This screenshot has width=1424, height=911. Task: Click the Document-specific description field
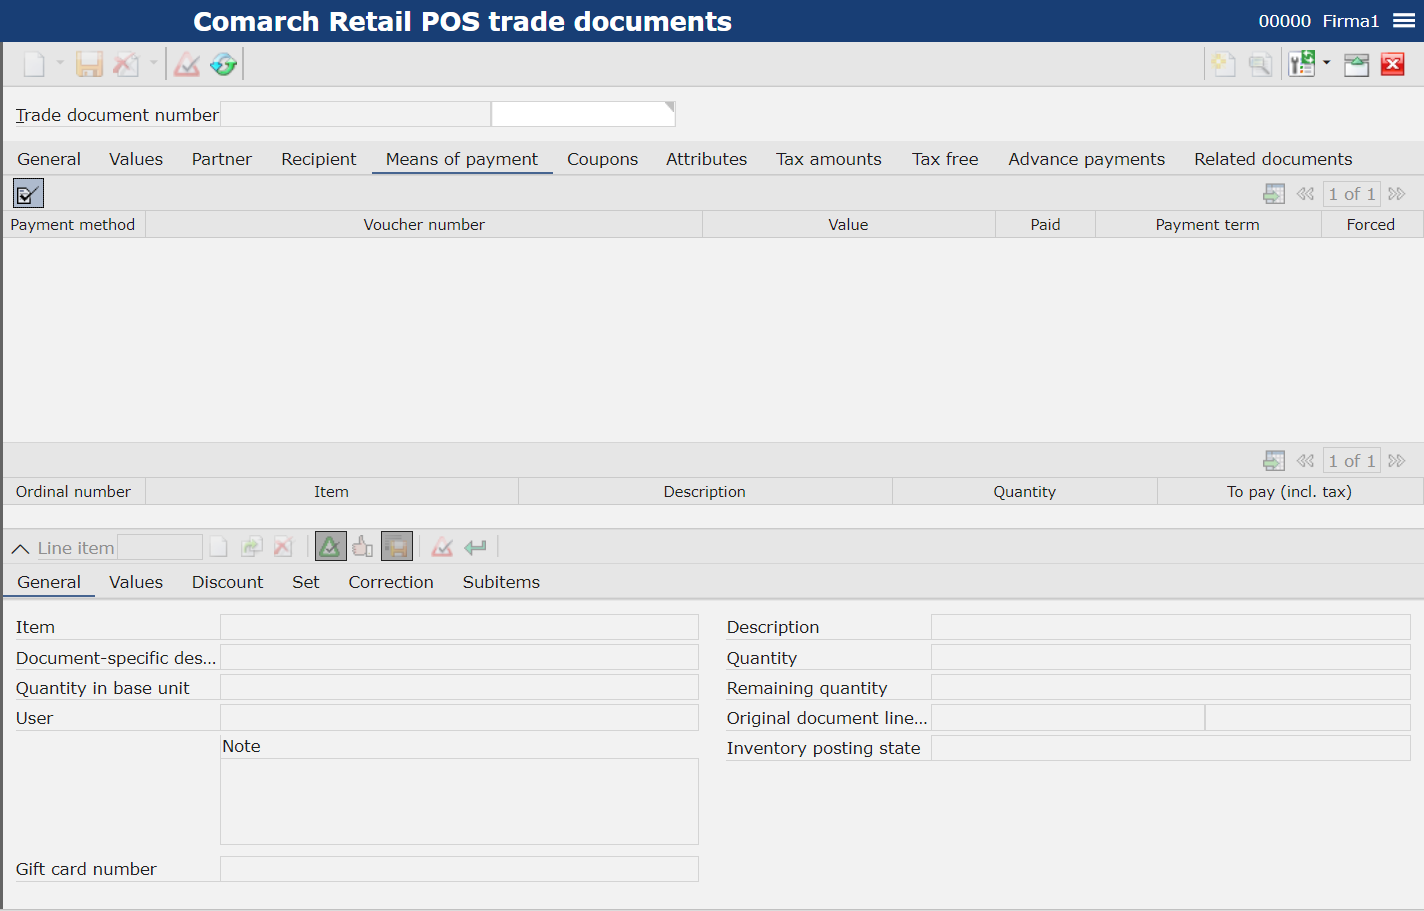[459, 657]
